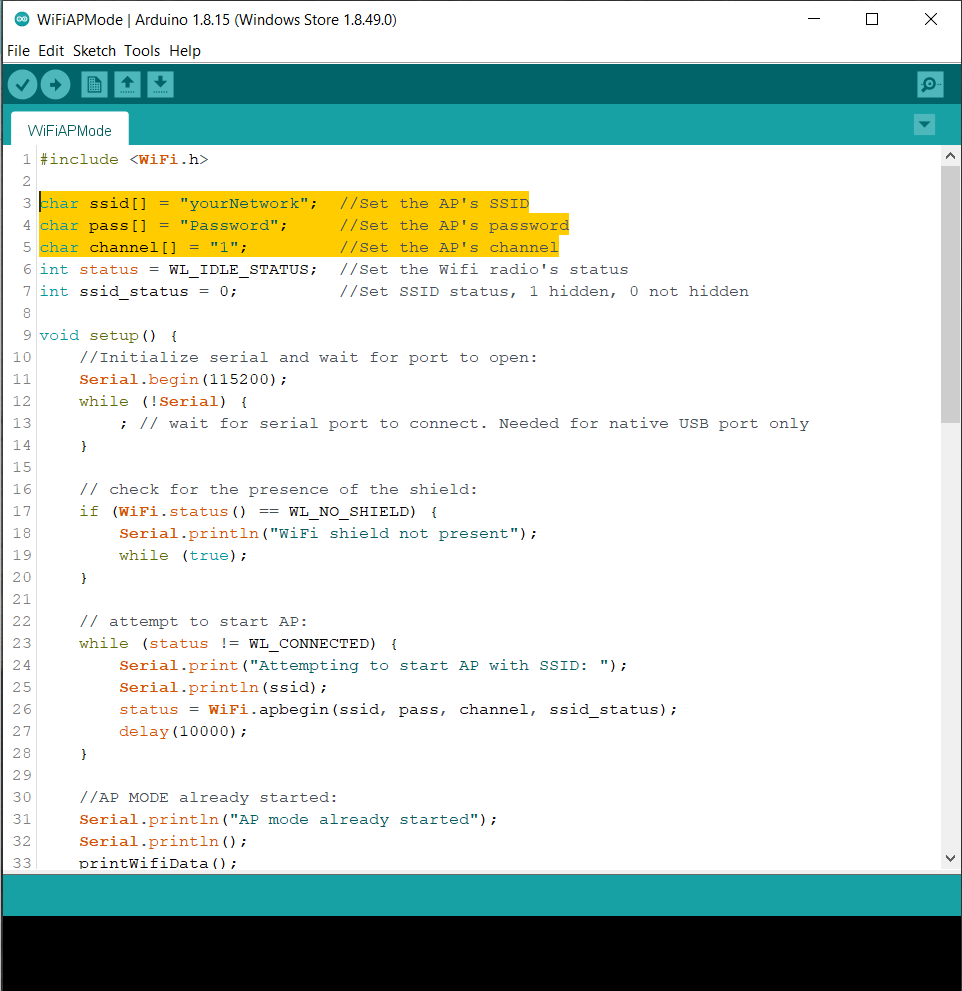
Task: Save the sketch with the Save icon
Action: pyautogui.click(x=161, y=85)
